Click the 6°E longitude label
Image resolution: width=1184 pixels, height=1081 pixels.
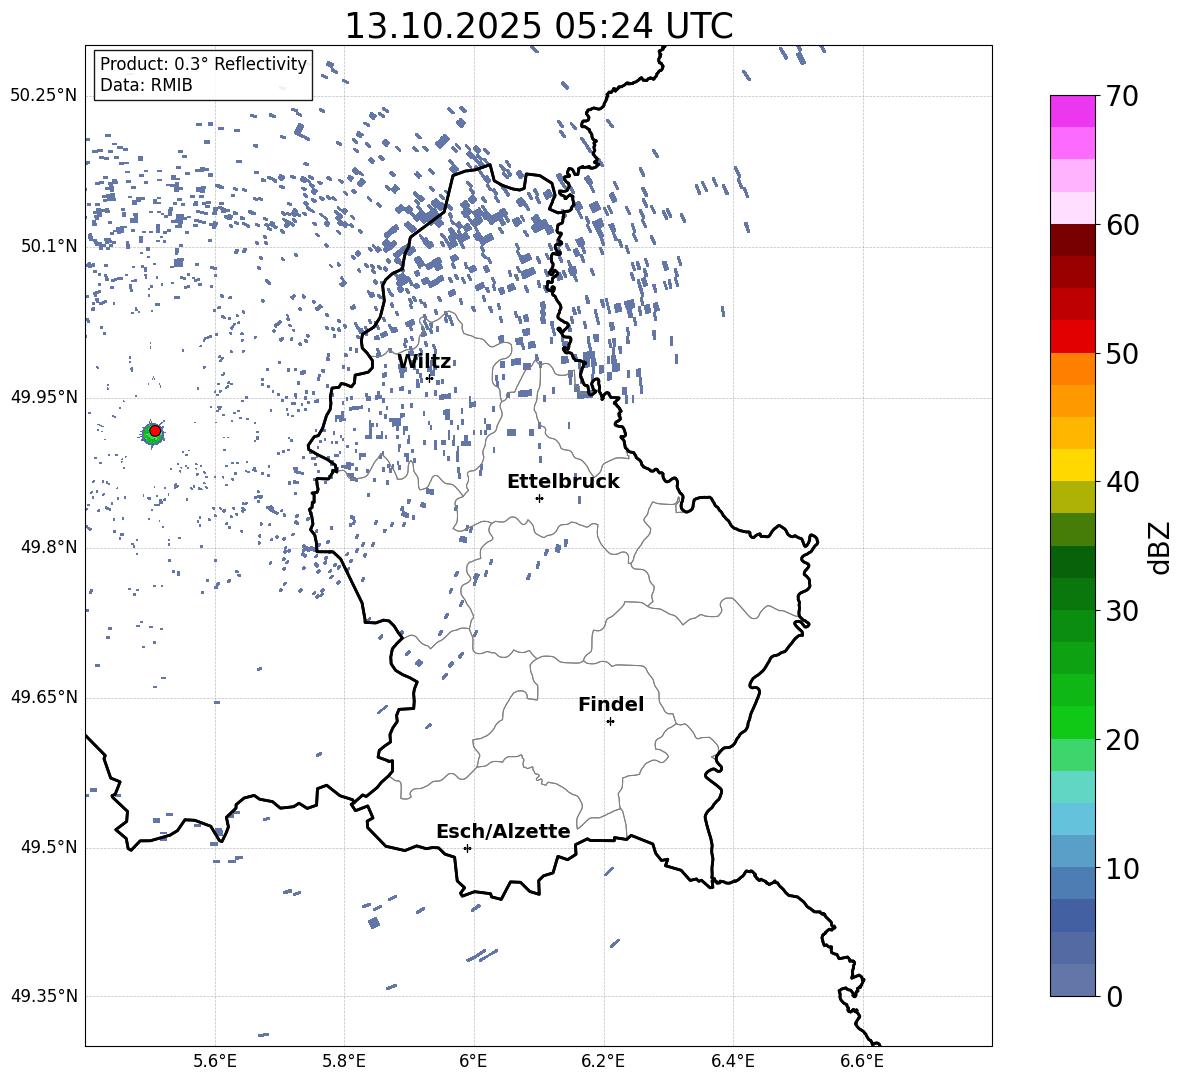click(x=473, y=1061)
